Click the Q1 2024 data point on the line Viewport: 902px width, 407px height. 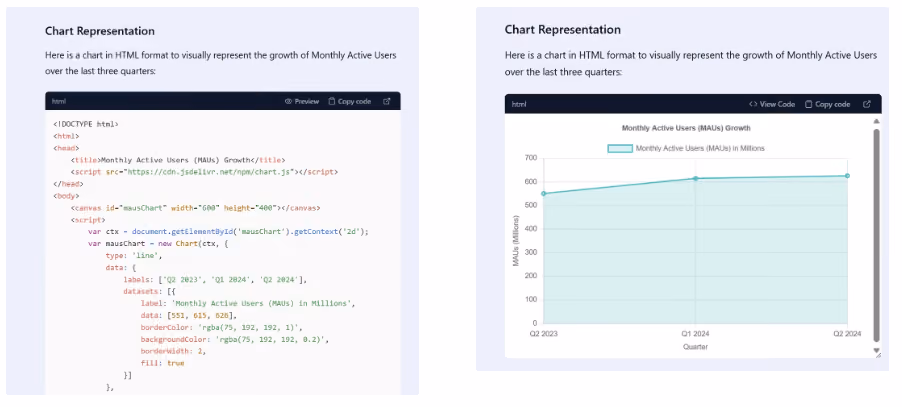(695, 178)
